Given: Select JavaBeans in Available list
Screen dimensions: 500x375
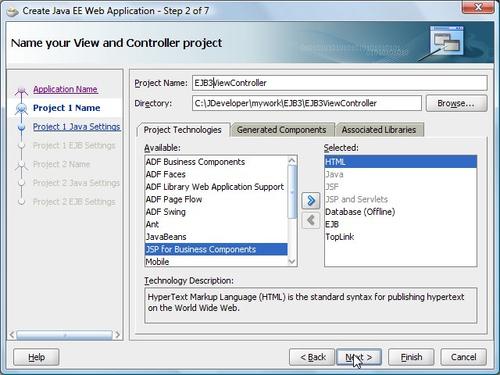Looking at the screenshot, I should [x=216, y=237].
